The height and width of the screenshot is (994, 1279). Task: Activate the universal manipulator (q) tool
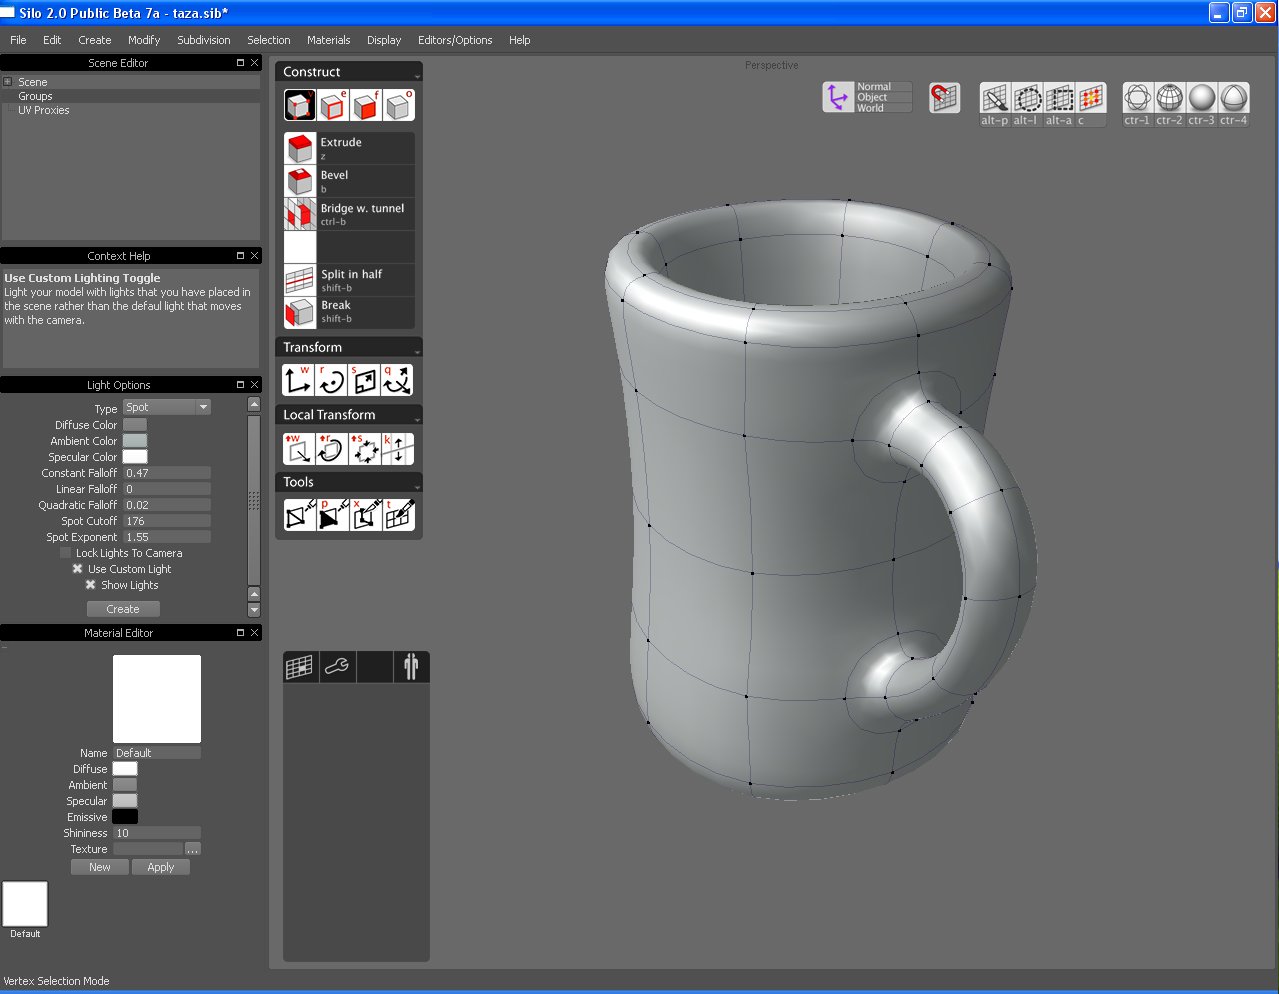[x=398, y=380]
